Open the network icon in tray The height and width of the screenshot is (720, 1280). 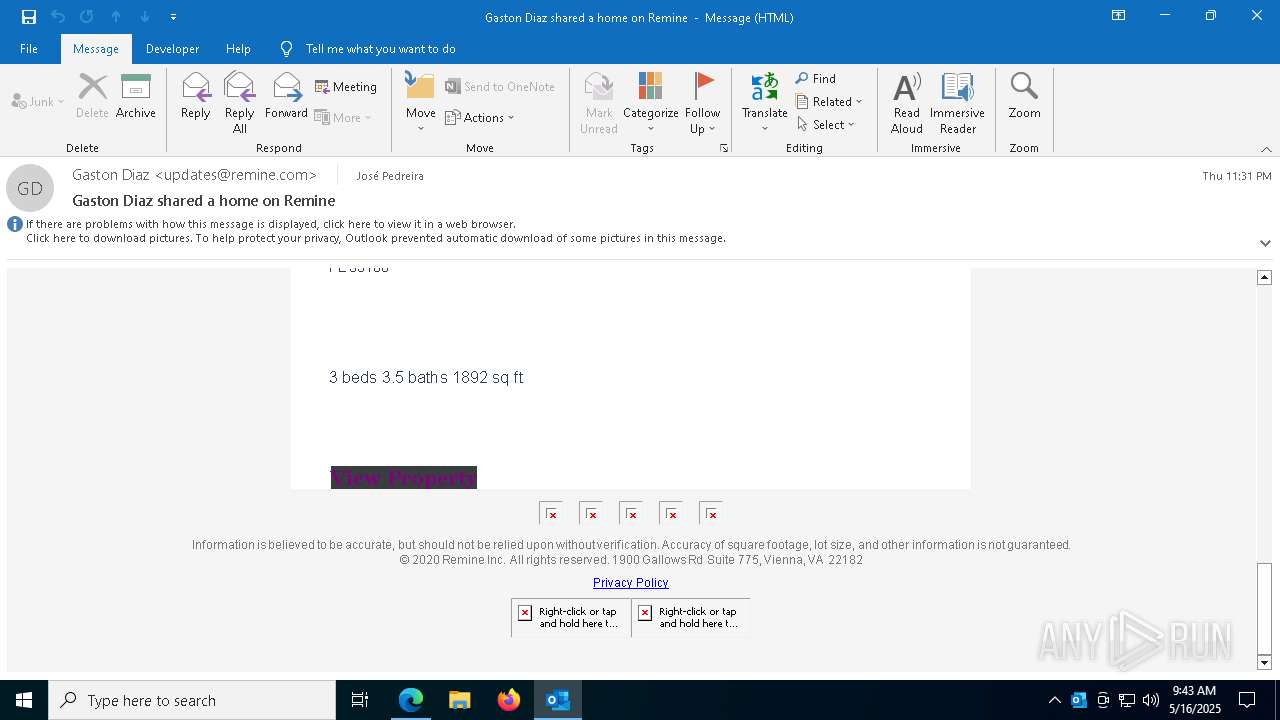(x=1127, y=700)
